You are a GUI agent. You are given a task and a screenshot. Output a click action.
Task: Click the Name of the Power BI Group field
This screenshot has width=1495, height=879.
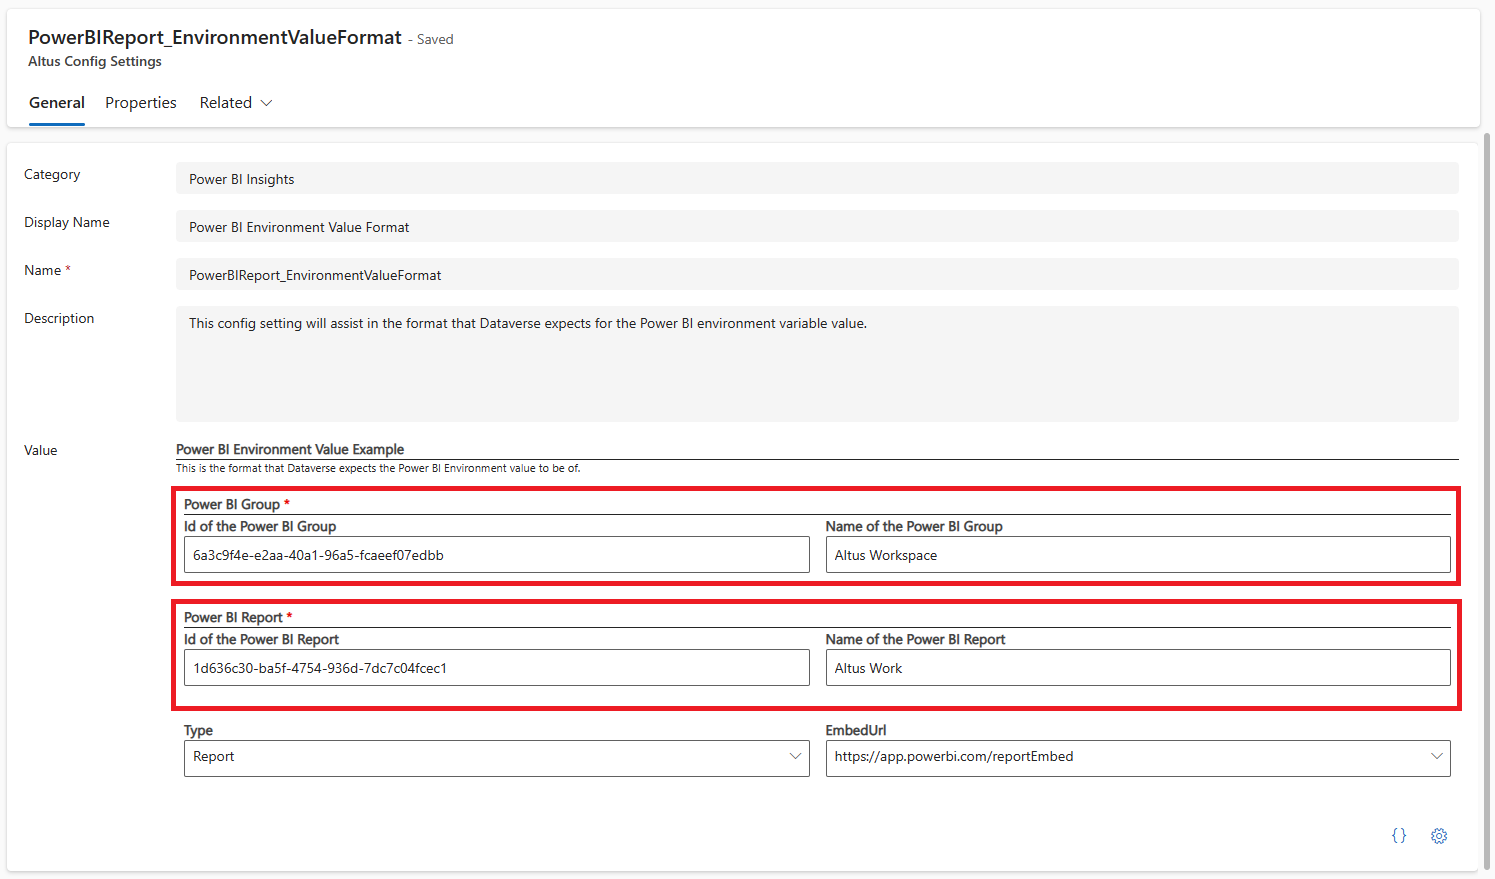(1138, 555)
